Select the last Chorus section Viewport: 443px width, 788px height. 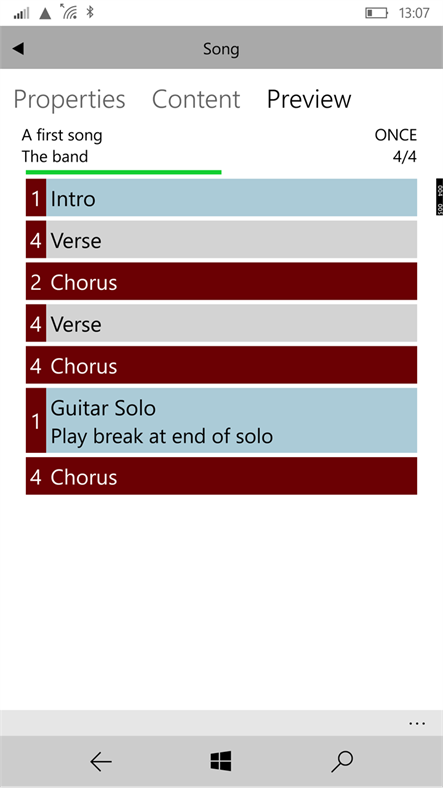tap(222, 476)
